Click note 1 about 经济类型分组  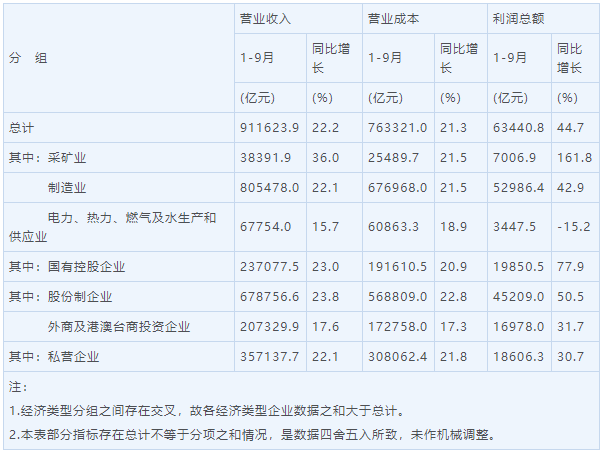[207, 410]
